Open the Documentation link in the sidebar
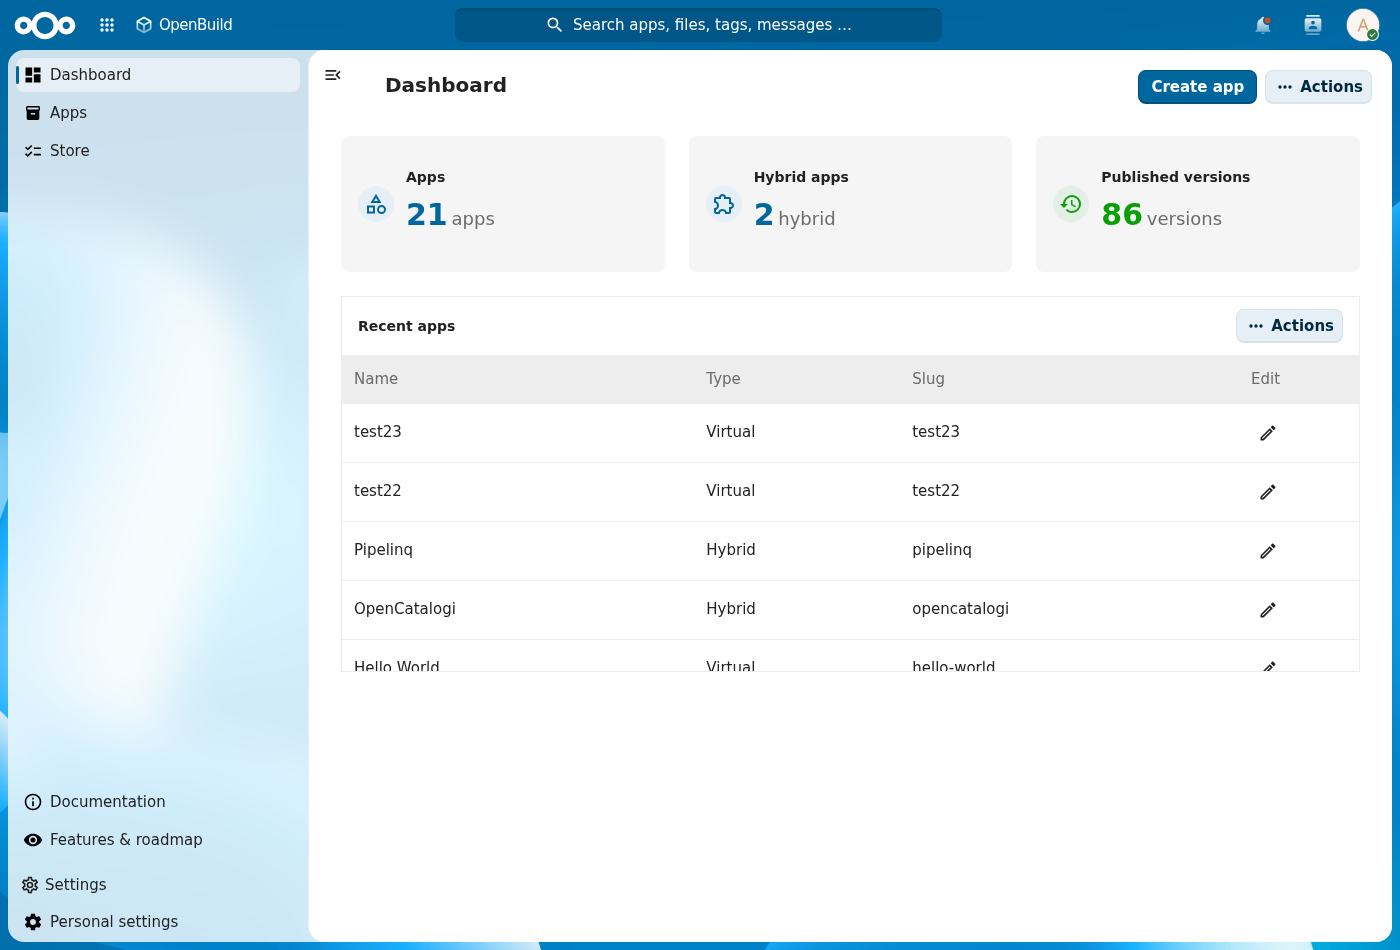The image size is (1400, 950). (158, 802)
